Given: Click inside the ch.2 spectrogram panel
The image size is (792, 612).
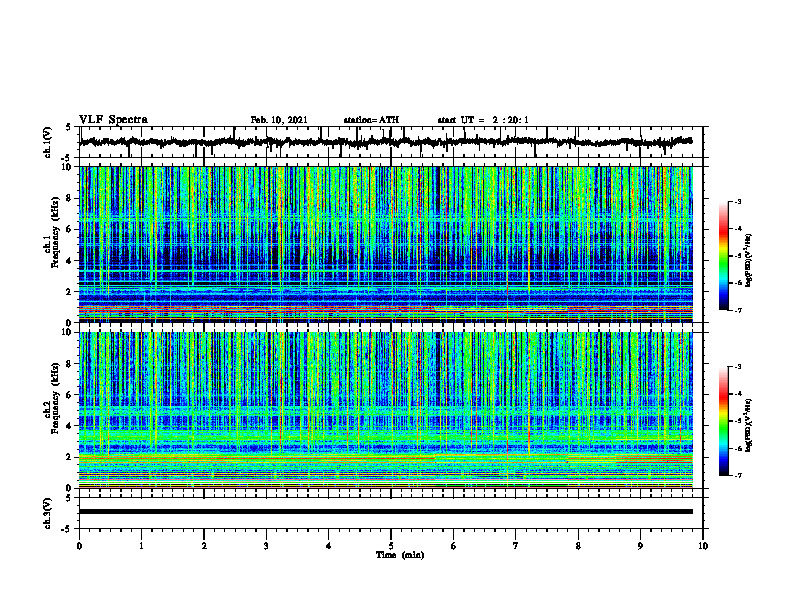Looking at the screenshot, I should [x=386, y=410].
